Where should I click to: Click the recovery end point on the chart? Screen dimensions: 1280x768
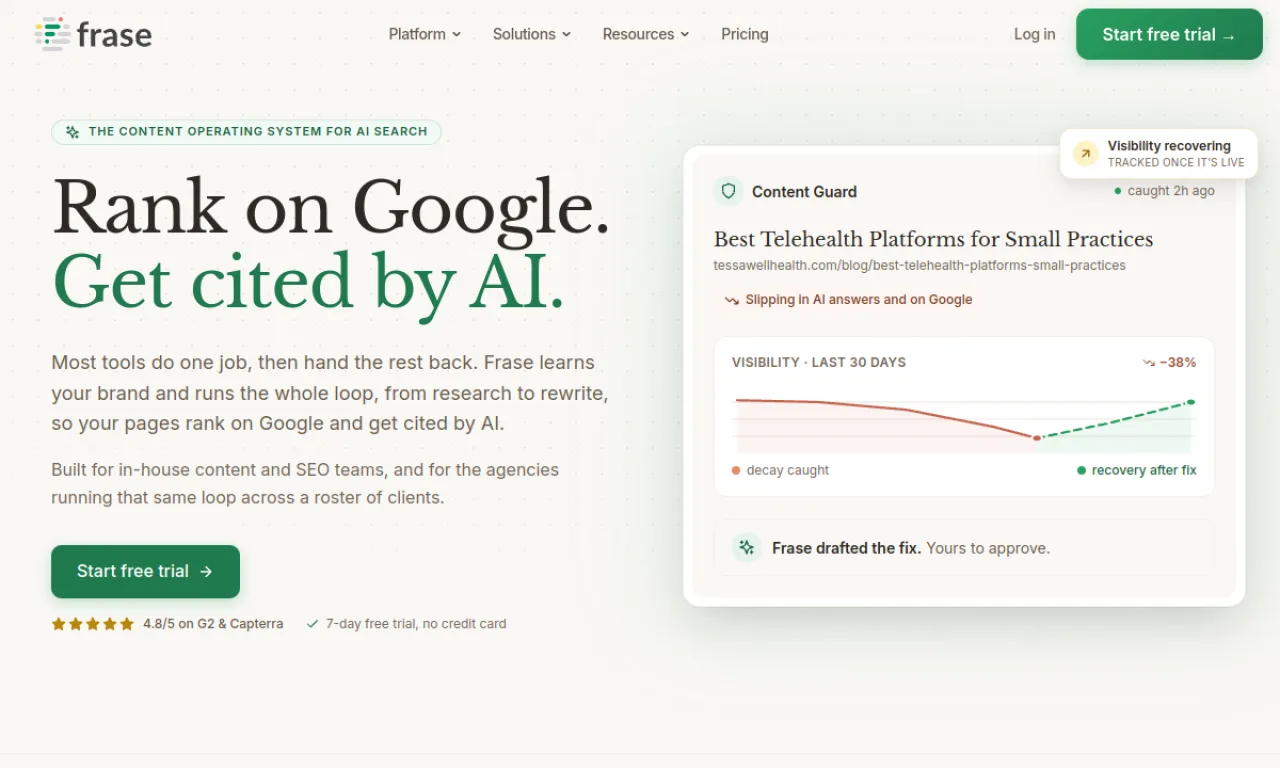click(1191, 402)
